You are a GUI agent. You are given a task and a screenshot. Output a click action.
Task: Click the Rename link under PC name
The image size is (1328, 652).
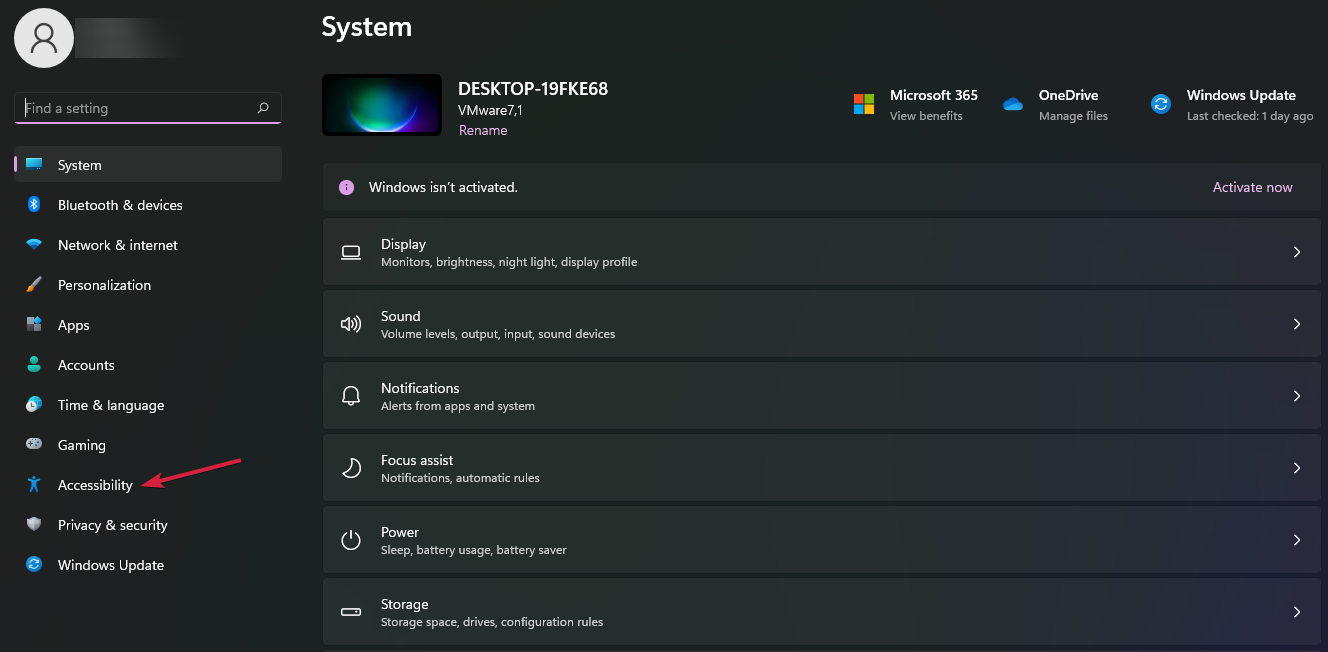tap(483, 130)
